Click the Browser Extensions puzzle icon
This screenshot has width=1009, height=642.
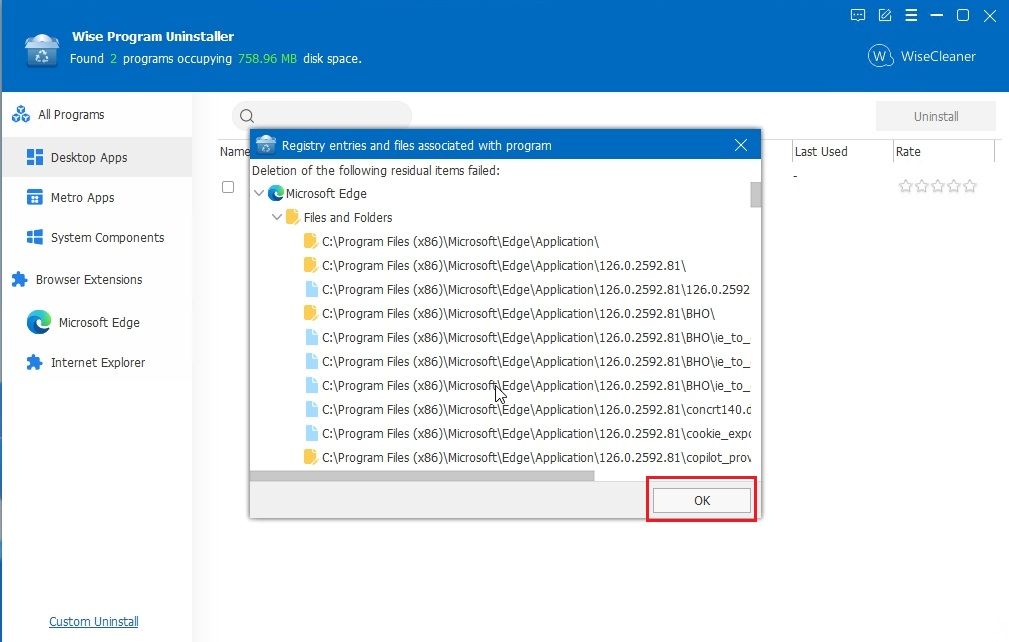point(19,279)
